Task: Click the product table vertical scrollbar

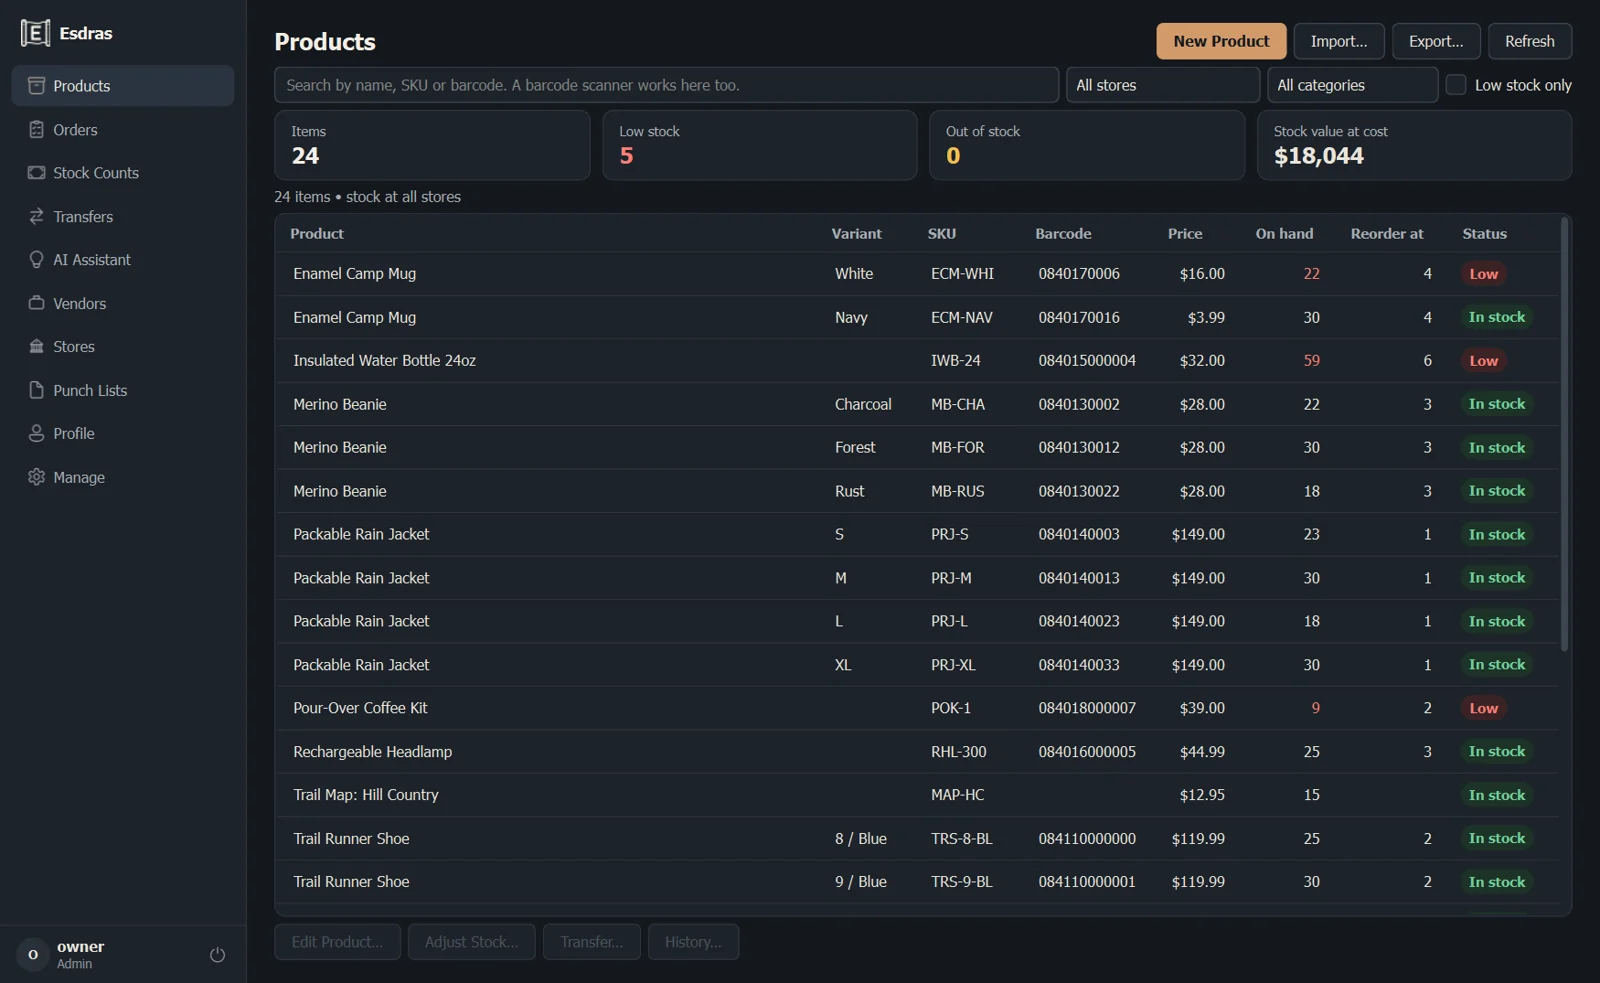Action: (1565, 435)
